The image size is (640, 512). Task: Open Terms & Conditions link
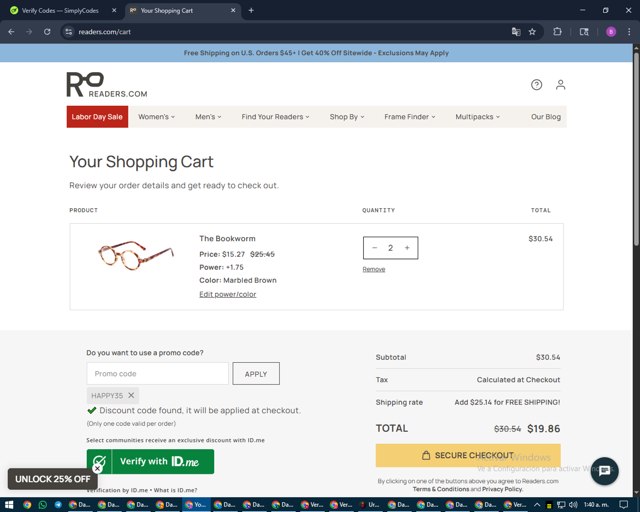(x=441, y=489)
